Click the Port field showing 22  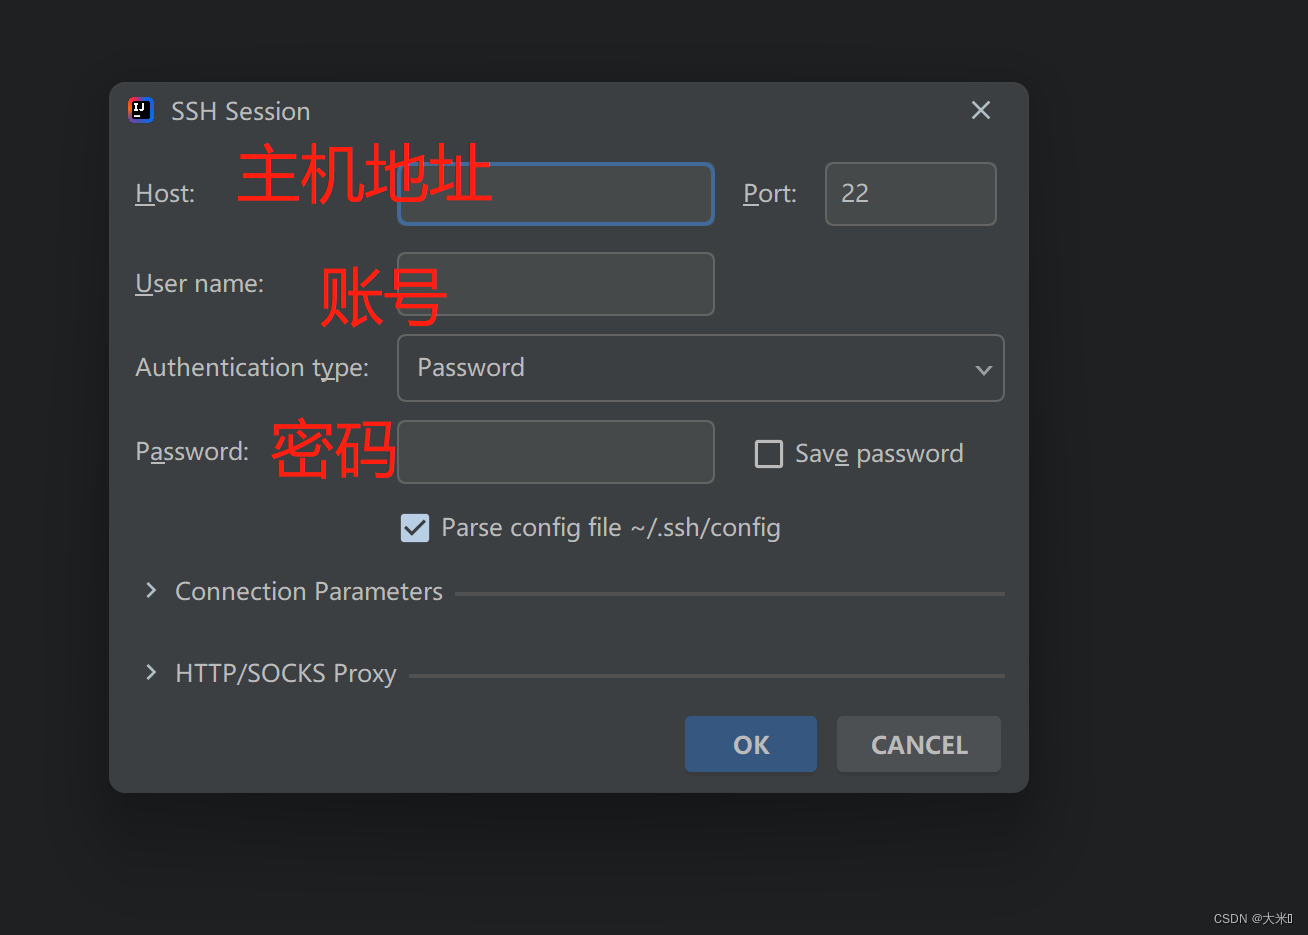[910, 193]
